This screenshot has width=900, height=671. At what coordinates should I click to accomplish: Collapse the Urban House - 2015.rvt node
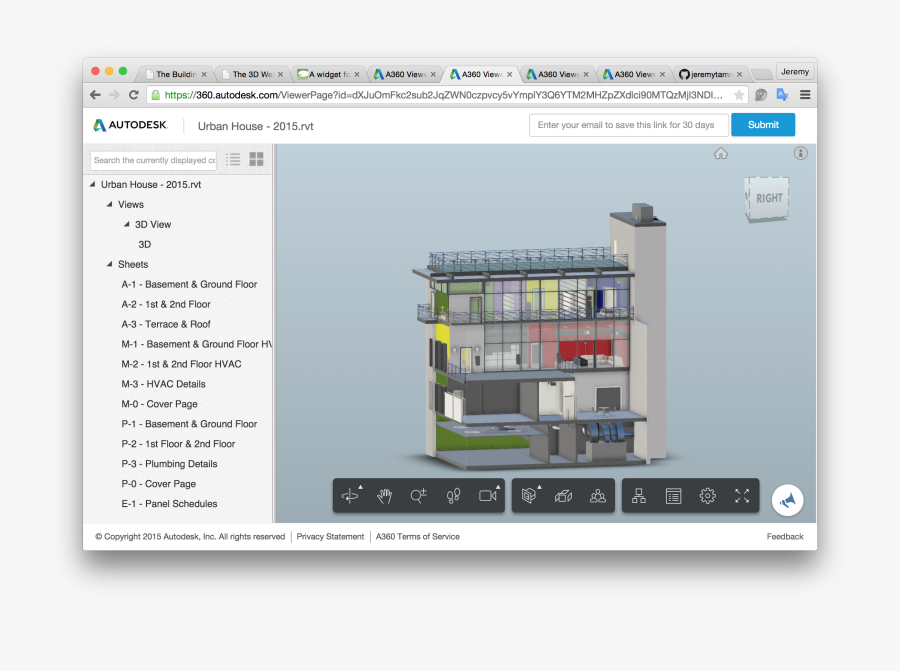click(x=93, y=184)
